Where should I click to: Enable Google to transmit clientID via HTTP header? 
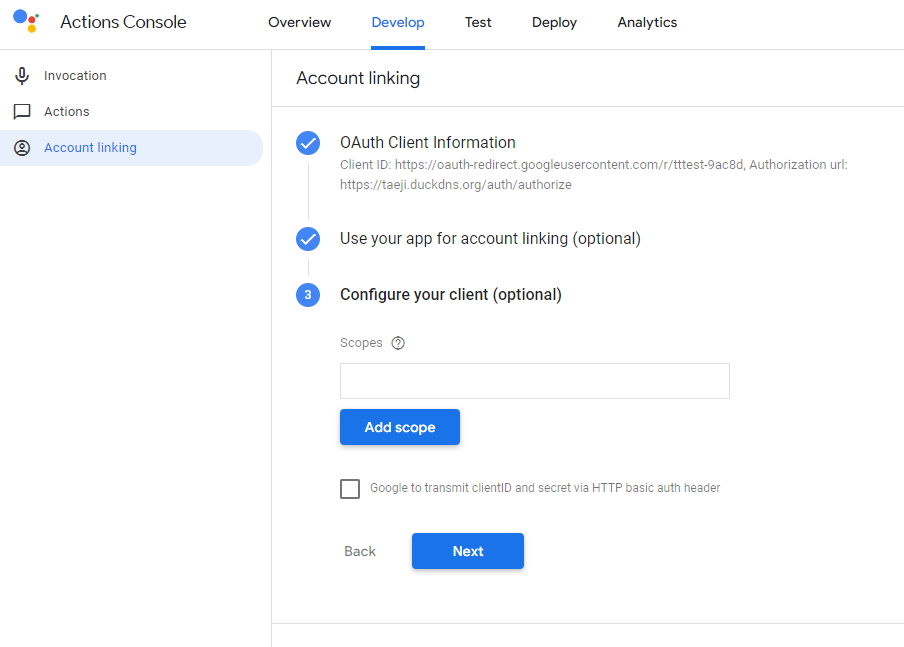pos(350,488)
